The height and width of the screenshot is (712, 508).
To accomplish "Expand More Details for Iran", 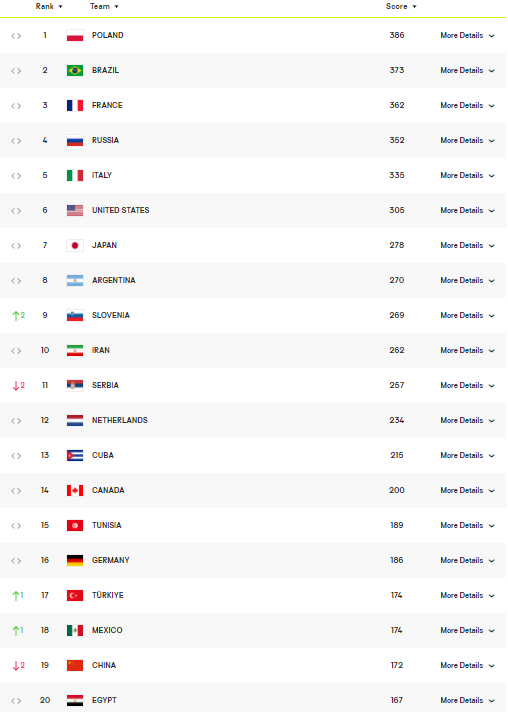I will 467,350.
